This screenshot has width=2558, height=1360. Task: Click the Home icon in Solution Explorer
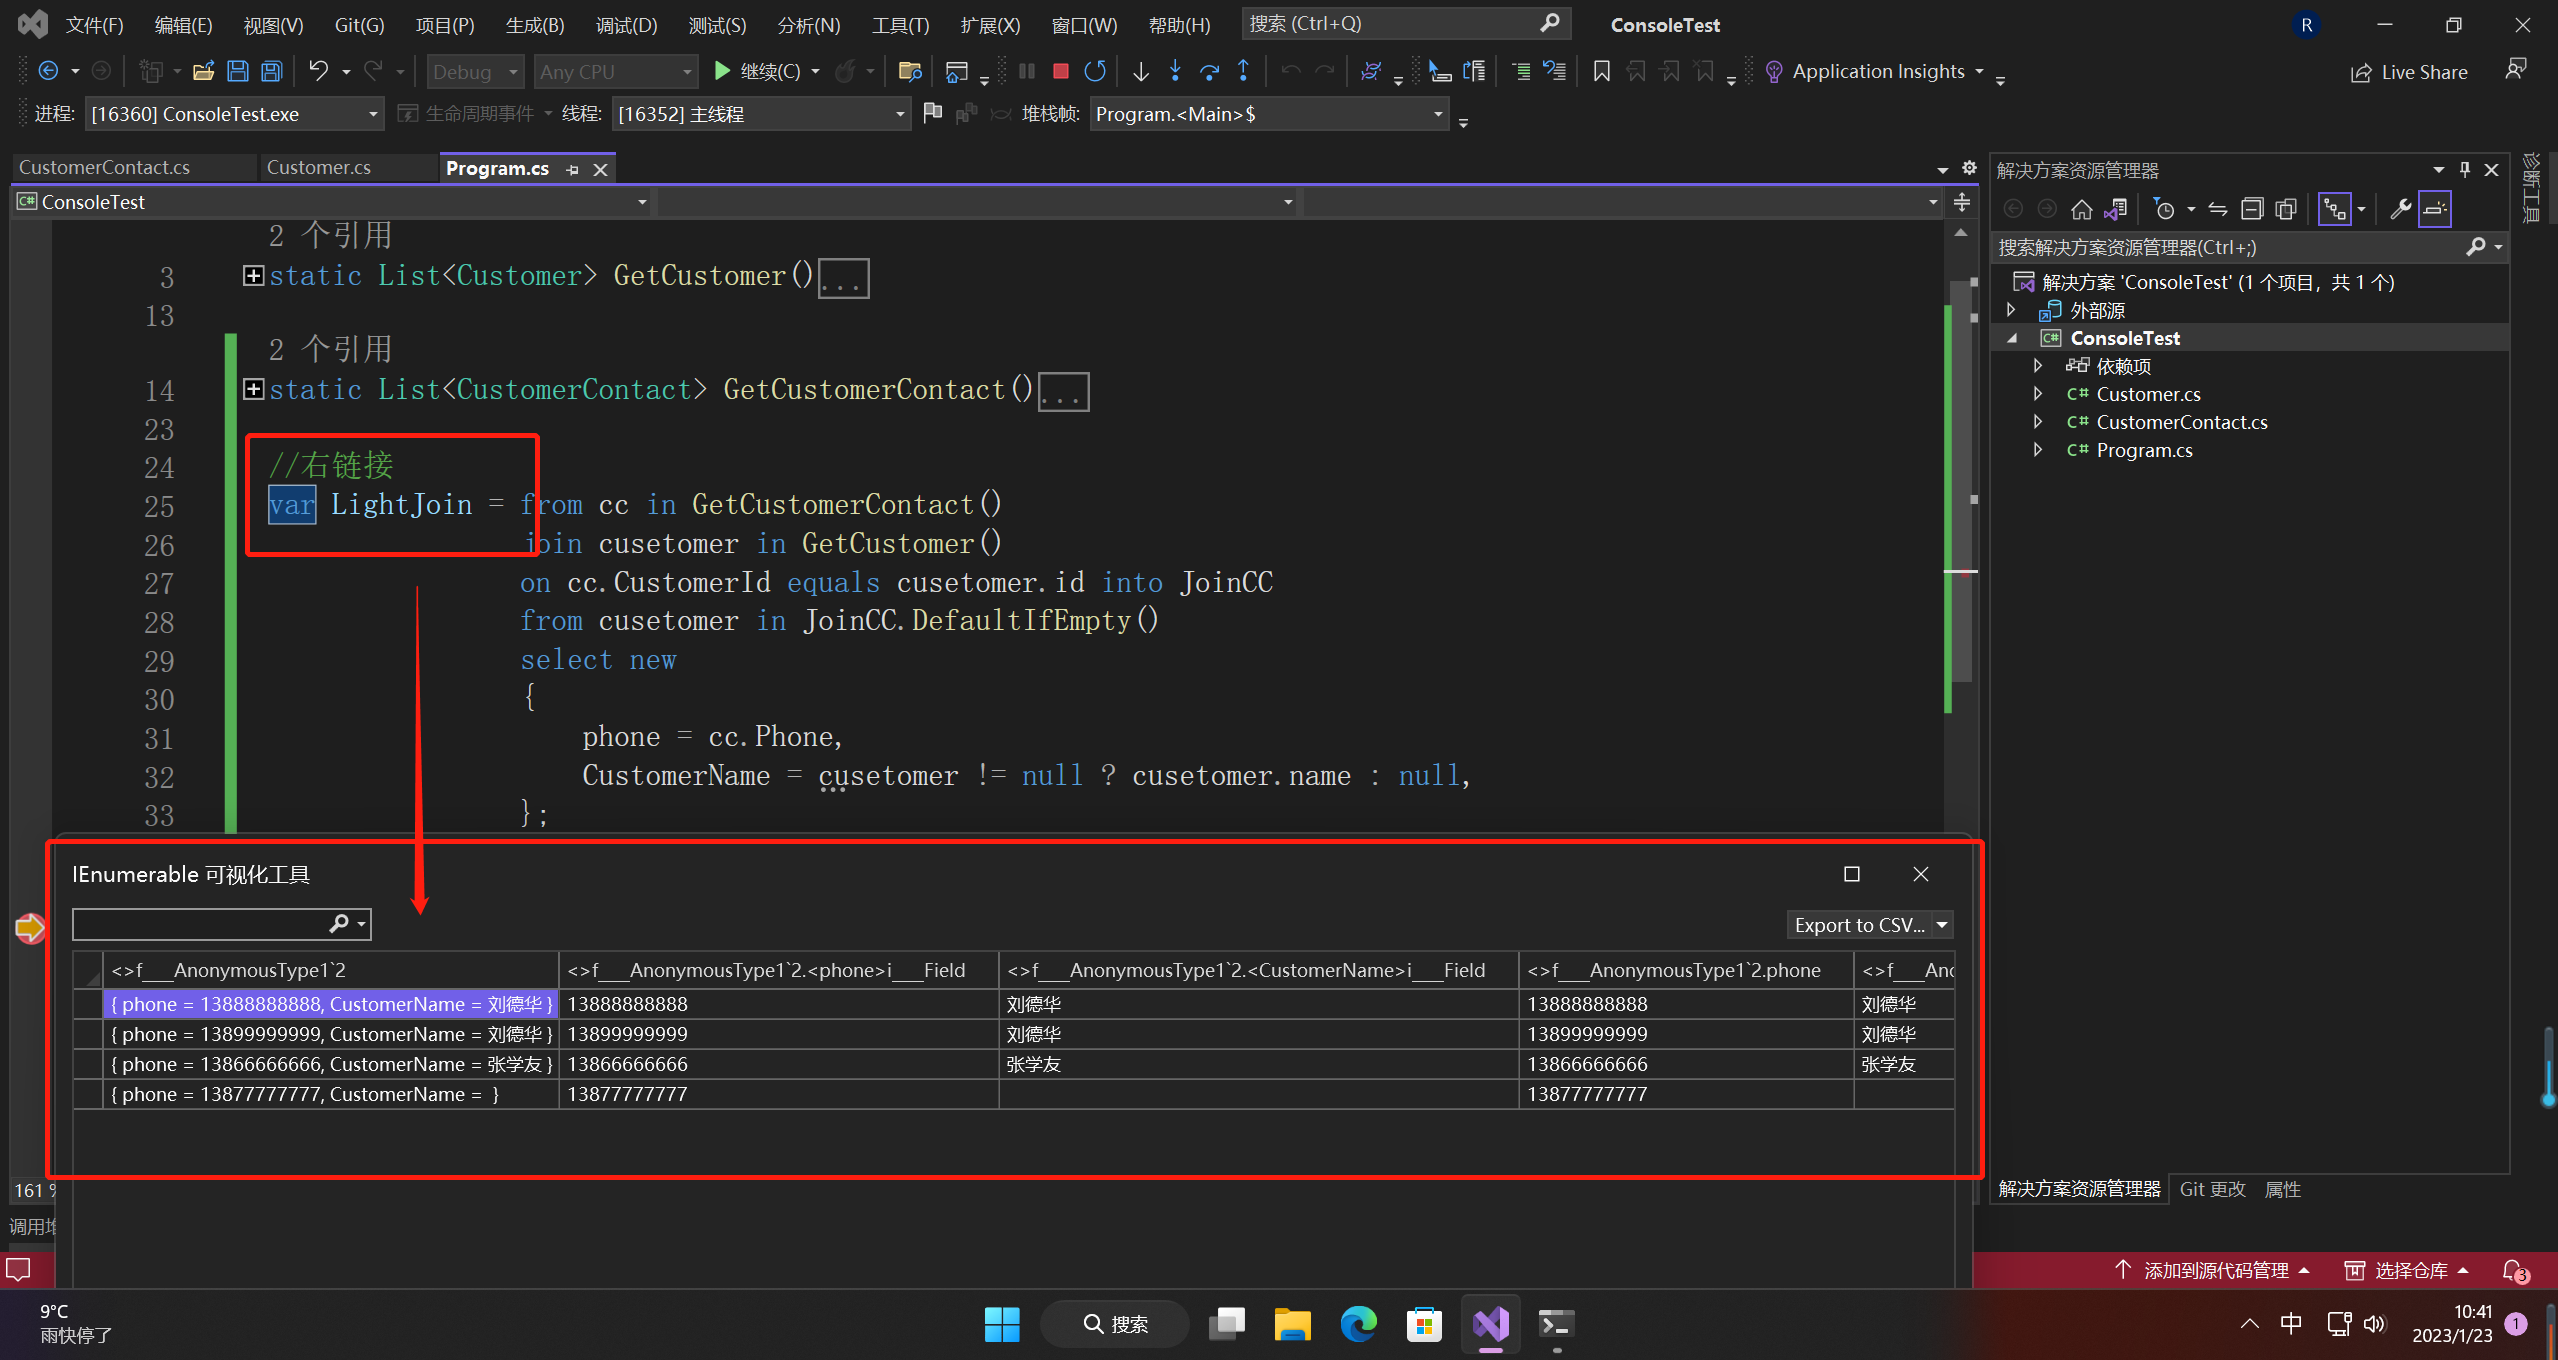[x=2081, y=209]
